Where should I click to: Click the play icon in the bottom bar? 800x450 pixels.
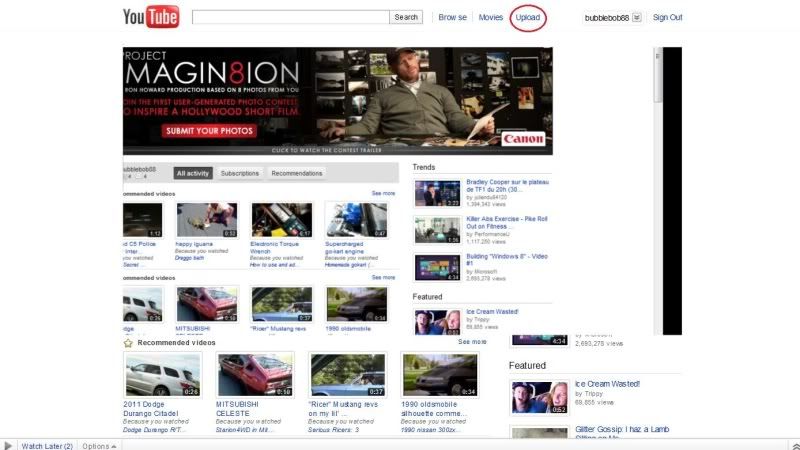coord(8,445)
